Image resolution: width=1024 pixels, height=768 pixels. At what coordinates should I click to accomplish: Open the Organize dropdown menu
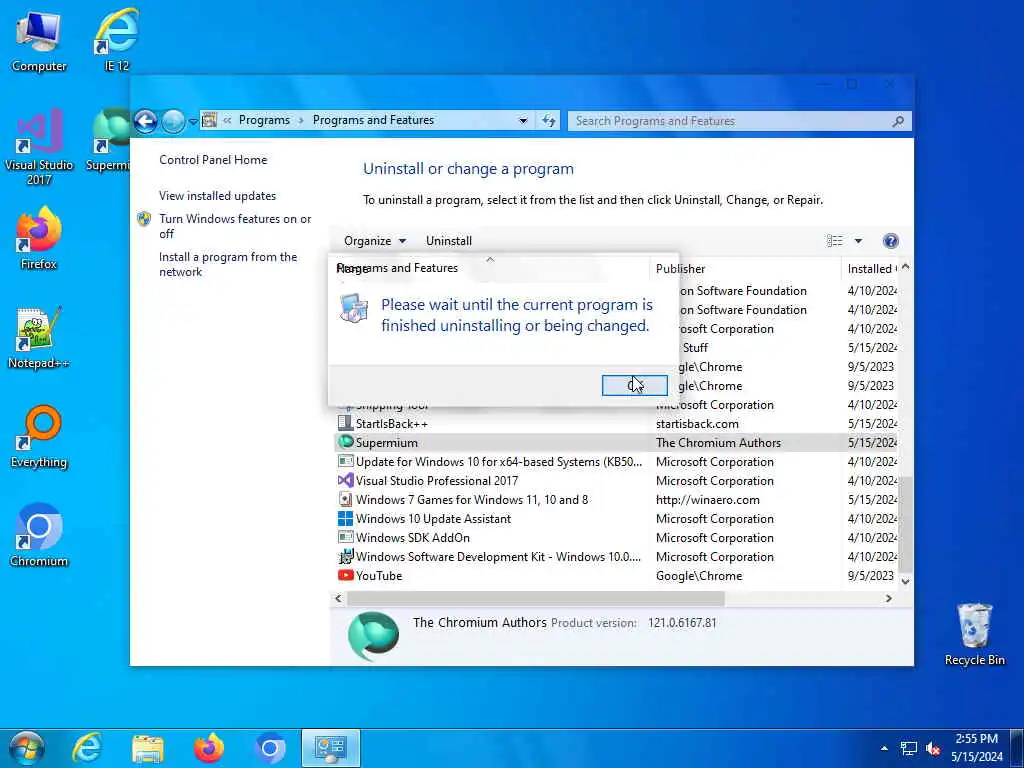[375, 241]
